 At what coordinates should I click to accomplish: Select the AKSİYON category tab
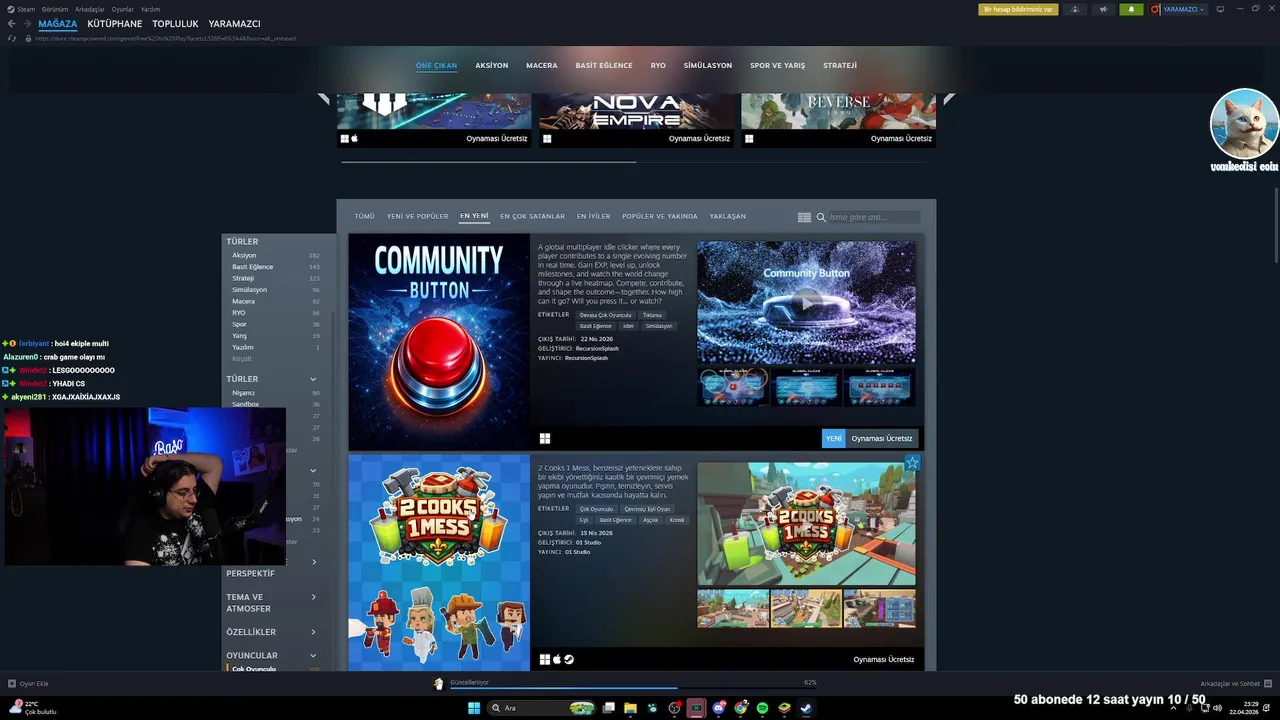click(x=492, y=65)
